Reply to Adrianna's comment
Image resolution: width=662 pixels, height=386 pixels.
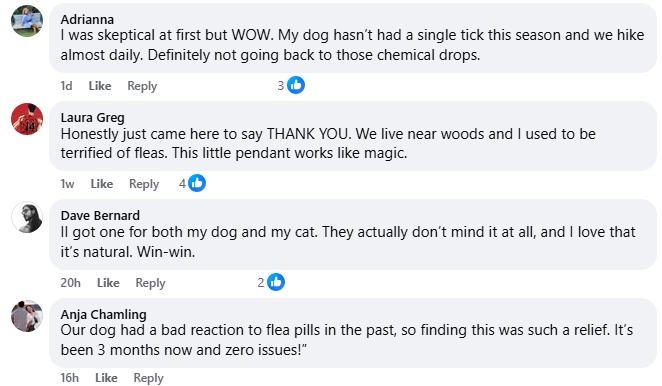click(142, 86)
